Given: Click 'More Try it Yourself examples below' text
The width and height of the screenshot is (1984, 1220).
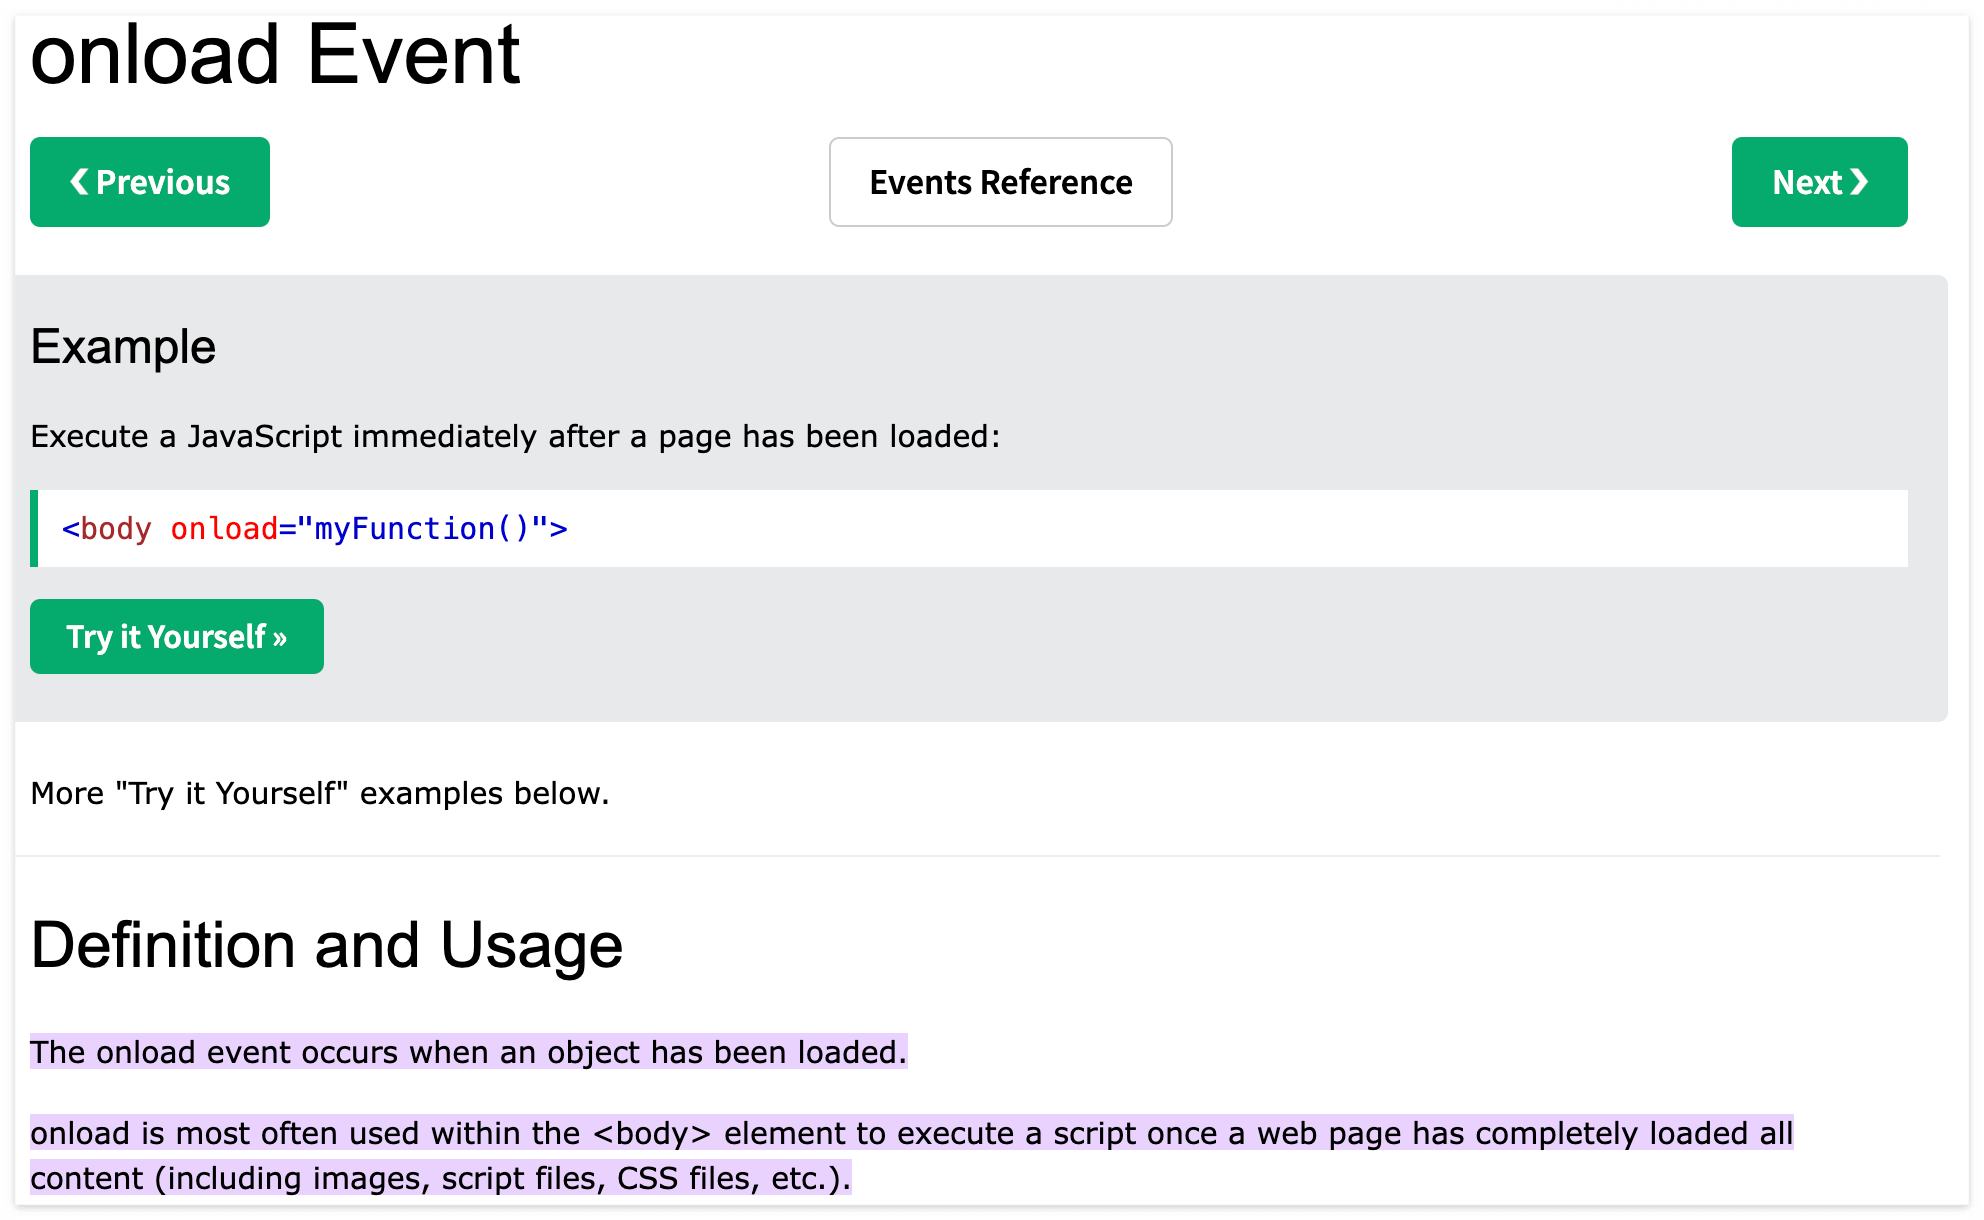Looking at the screenshot, I should tap(320, 794).
